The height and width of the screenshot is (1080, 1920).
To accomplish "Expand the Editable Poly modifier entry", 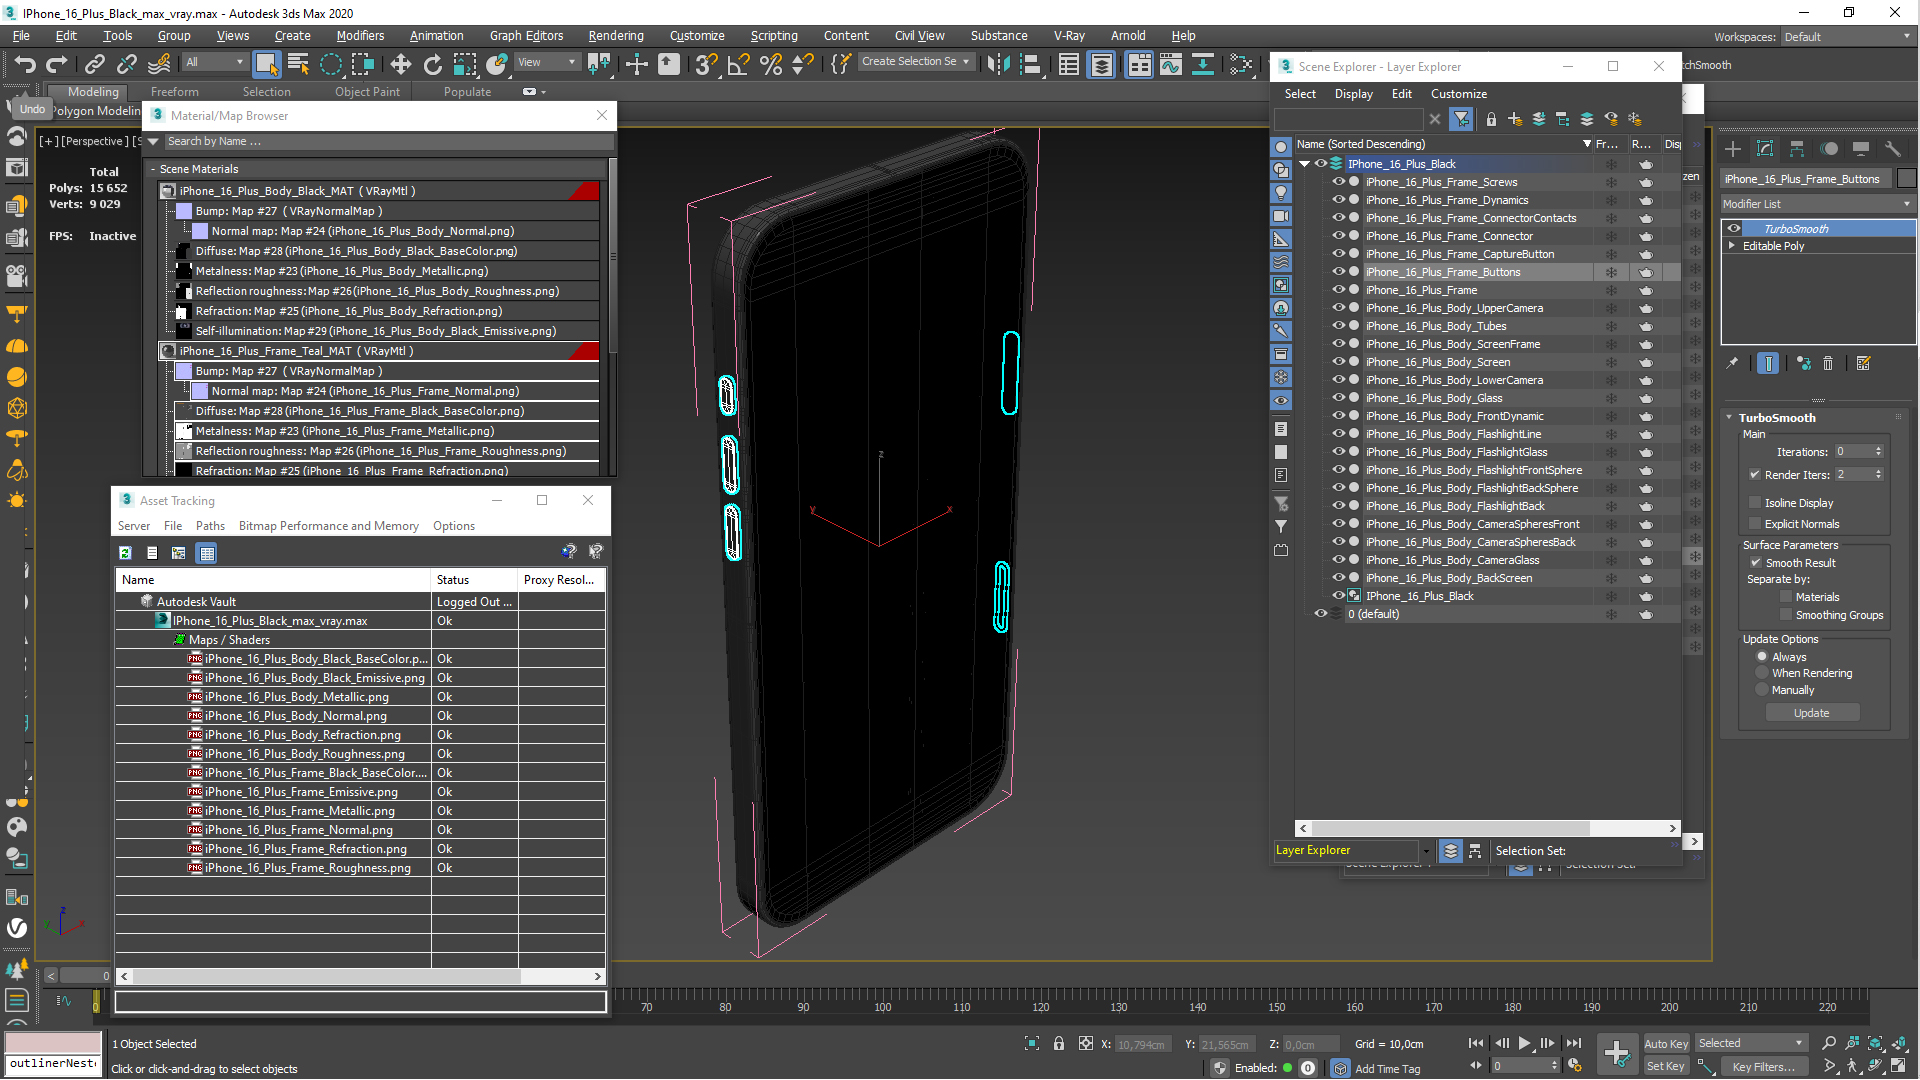I will tap(1732, 246).
